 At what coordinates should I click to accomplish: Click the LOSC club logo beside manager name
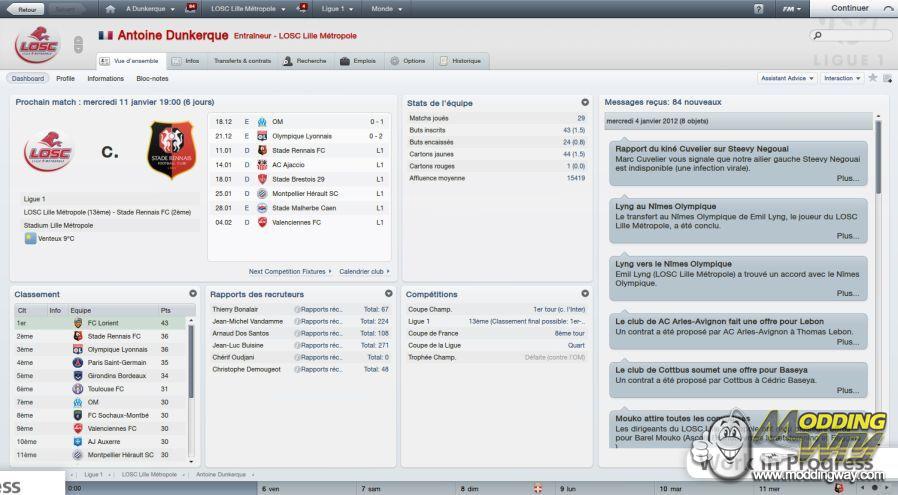pyautogui.click(x=37, y=45)
